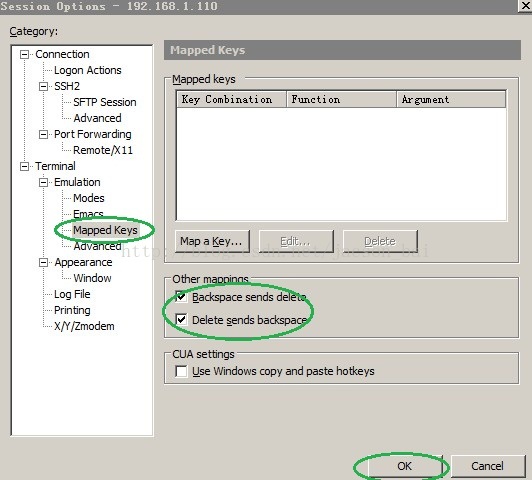Enable Use Windows copy and paste hotkeys
532x480 pixels.
click(x=181, y=371)
